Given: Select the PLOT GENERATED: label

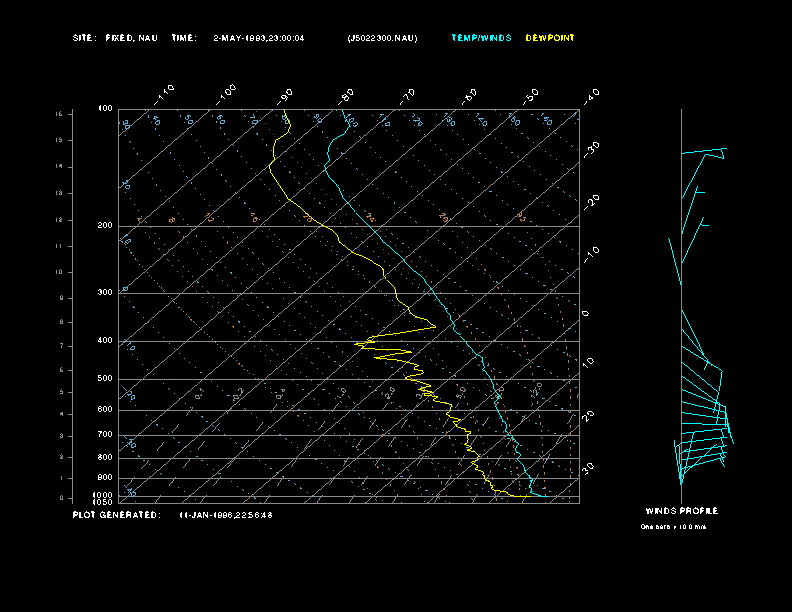Looking at the screenshot, I should point(116,515).
